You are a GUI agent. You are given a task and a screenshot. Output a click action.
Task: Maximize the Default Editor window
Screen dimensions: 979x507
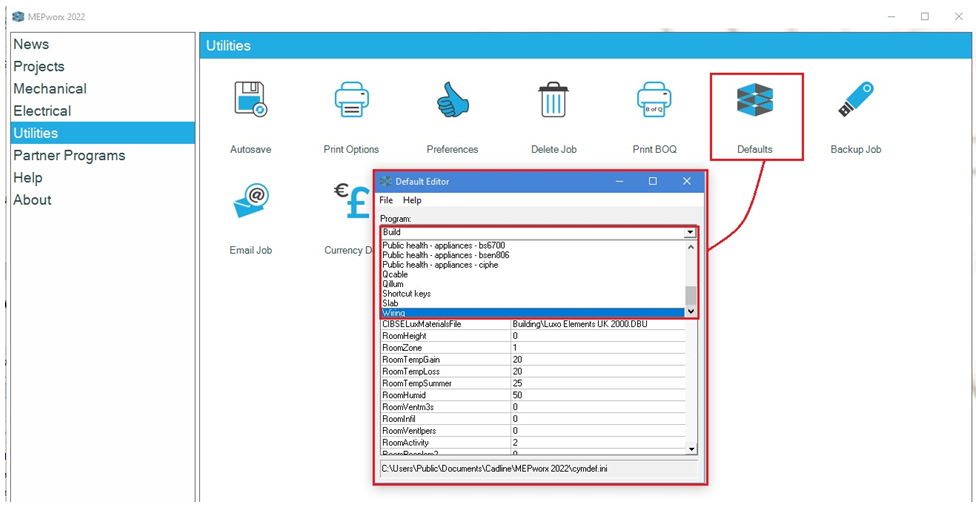pyautogui.click(x=652, y=181)
